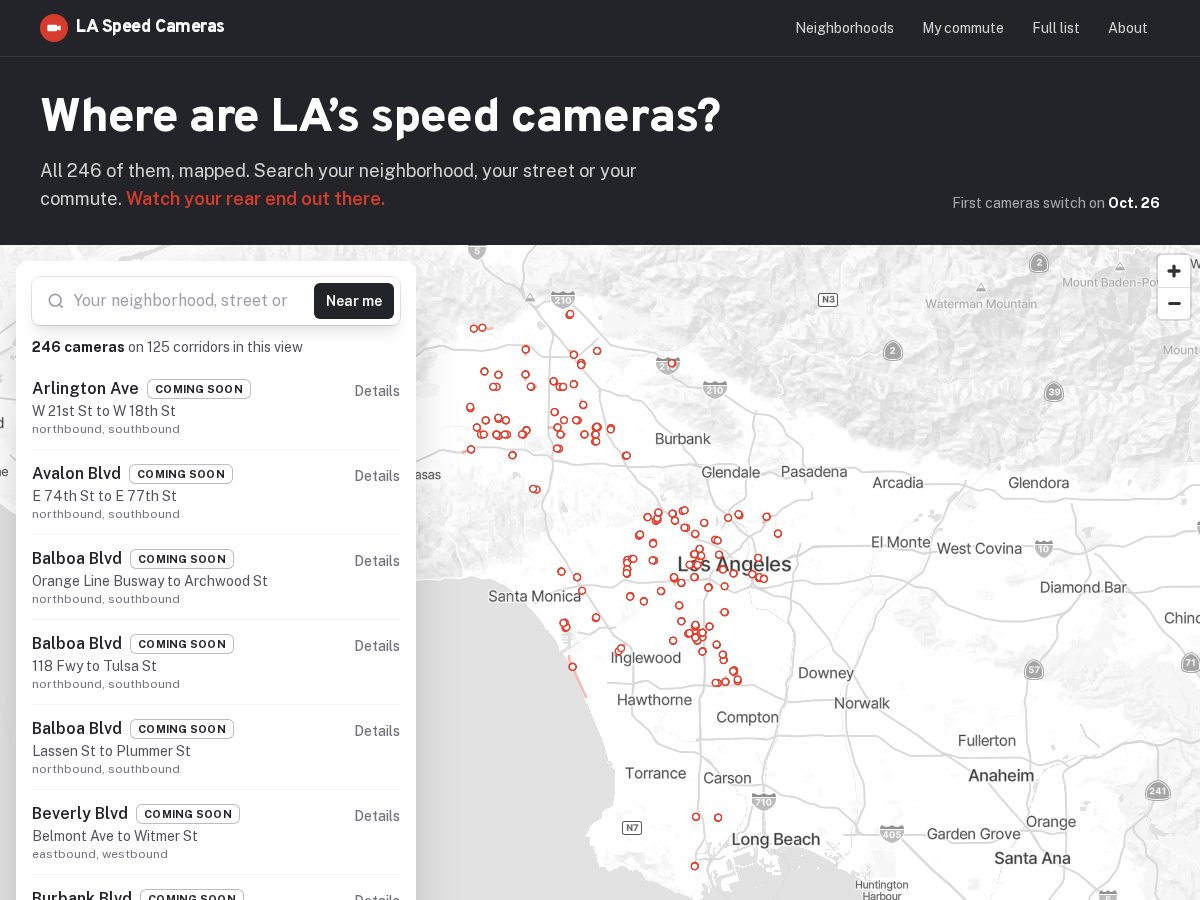Click the Pasadena map label
This screenshot has width=1200, height=900.
[814, 471]
